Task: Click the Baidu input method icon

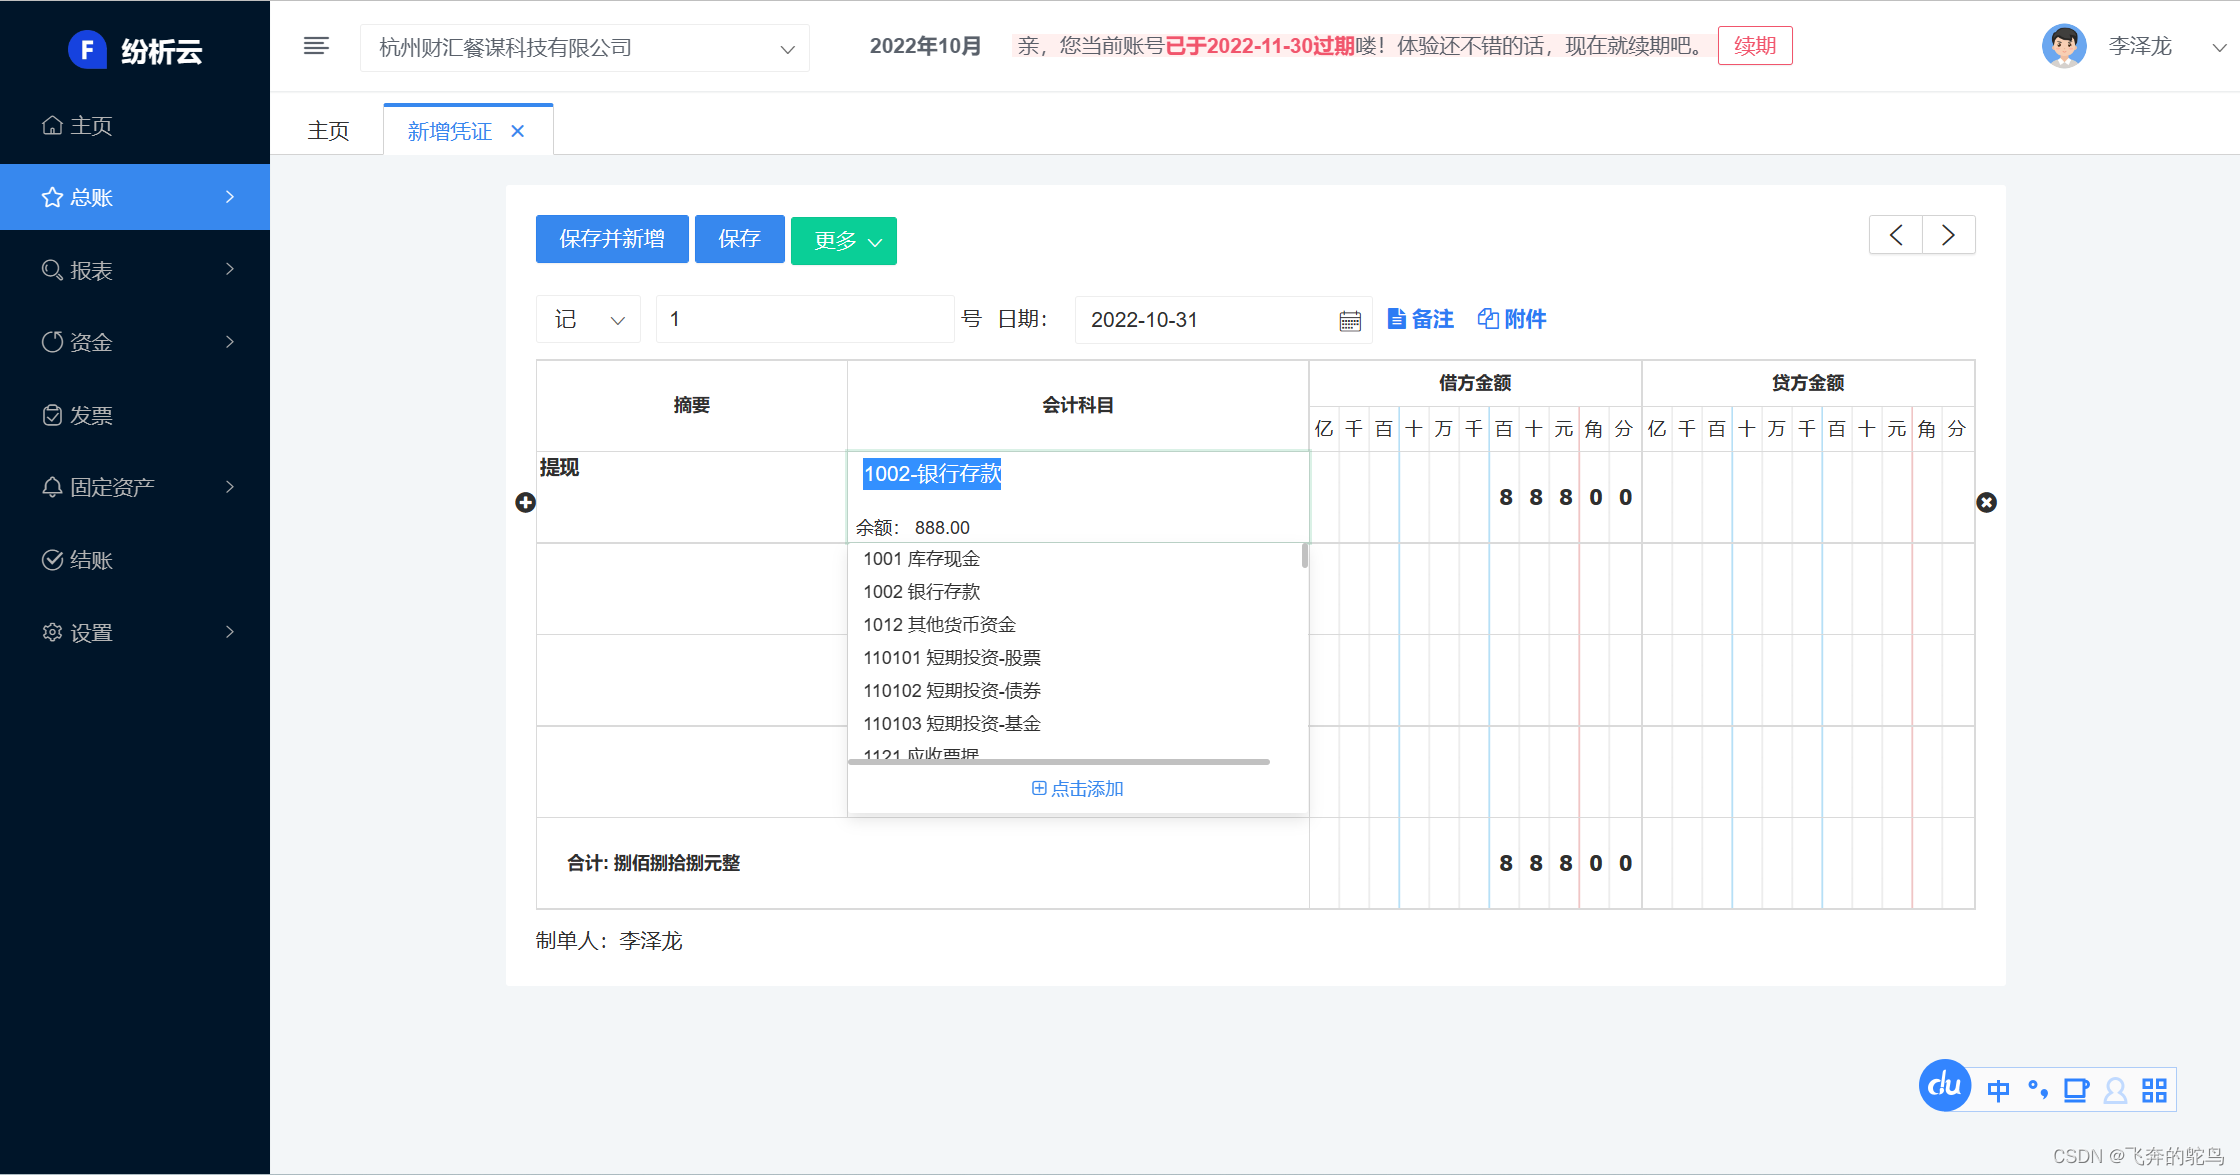Action: pyautogui.click(x=1944, y=1086)
